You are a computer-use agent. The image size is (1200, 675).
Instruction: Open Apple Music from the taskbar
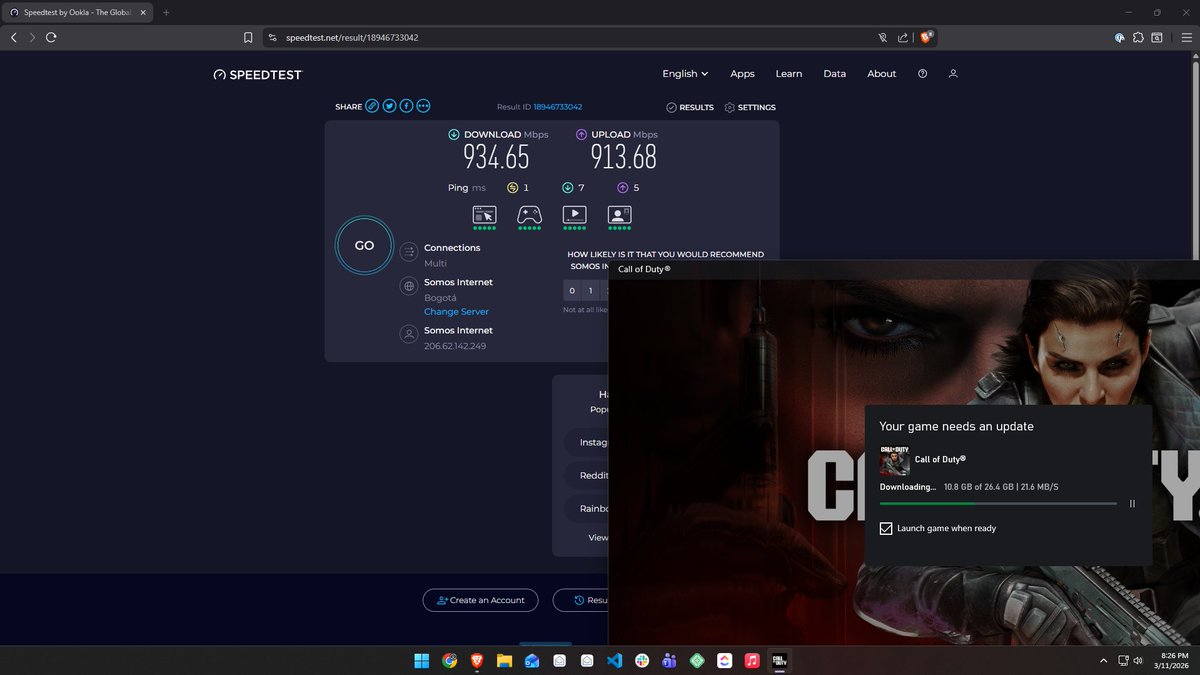[751, 661]
